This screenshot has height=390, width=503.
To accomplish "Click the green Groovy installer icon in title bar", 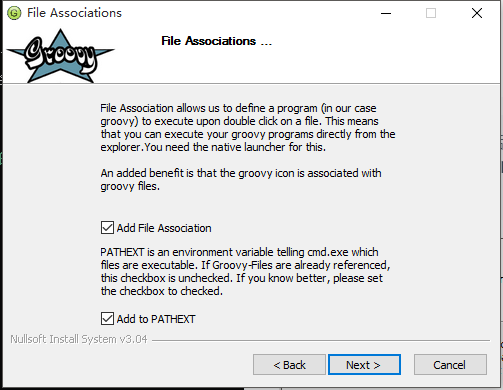I will [14, 13].
